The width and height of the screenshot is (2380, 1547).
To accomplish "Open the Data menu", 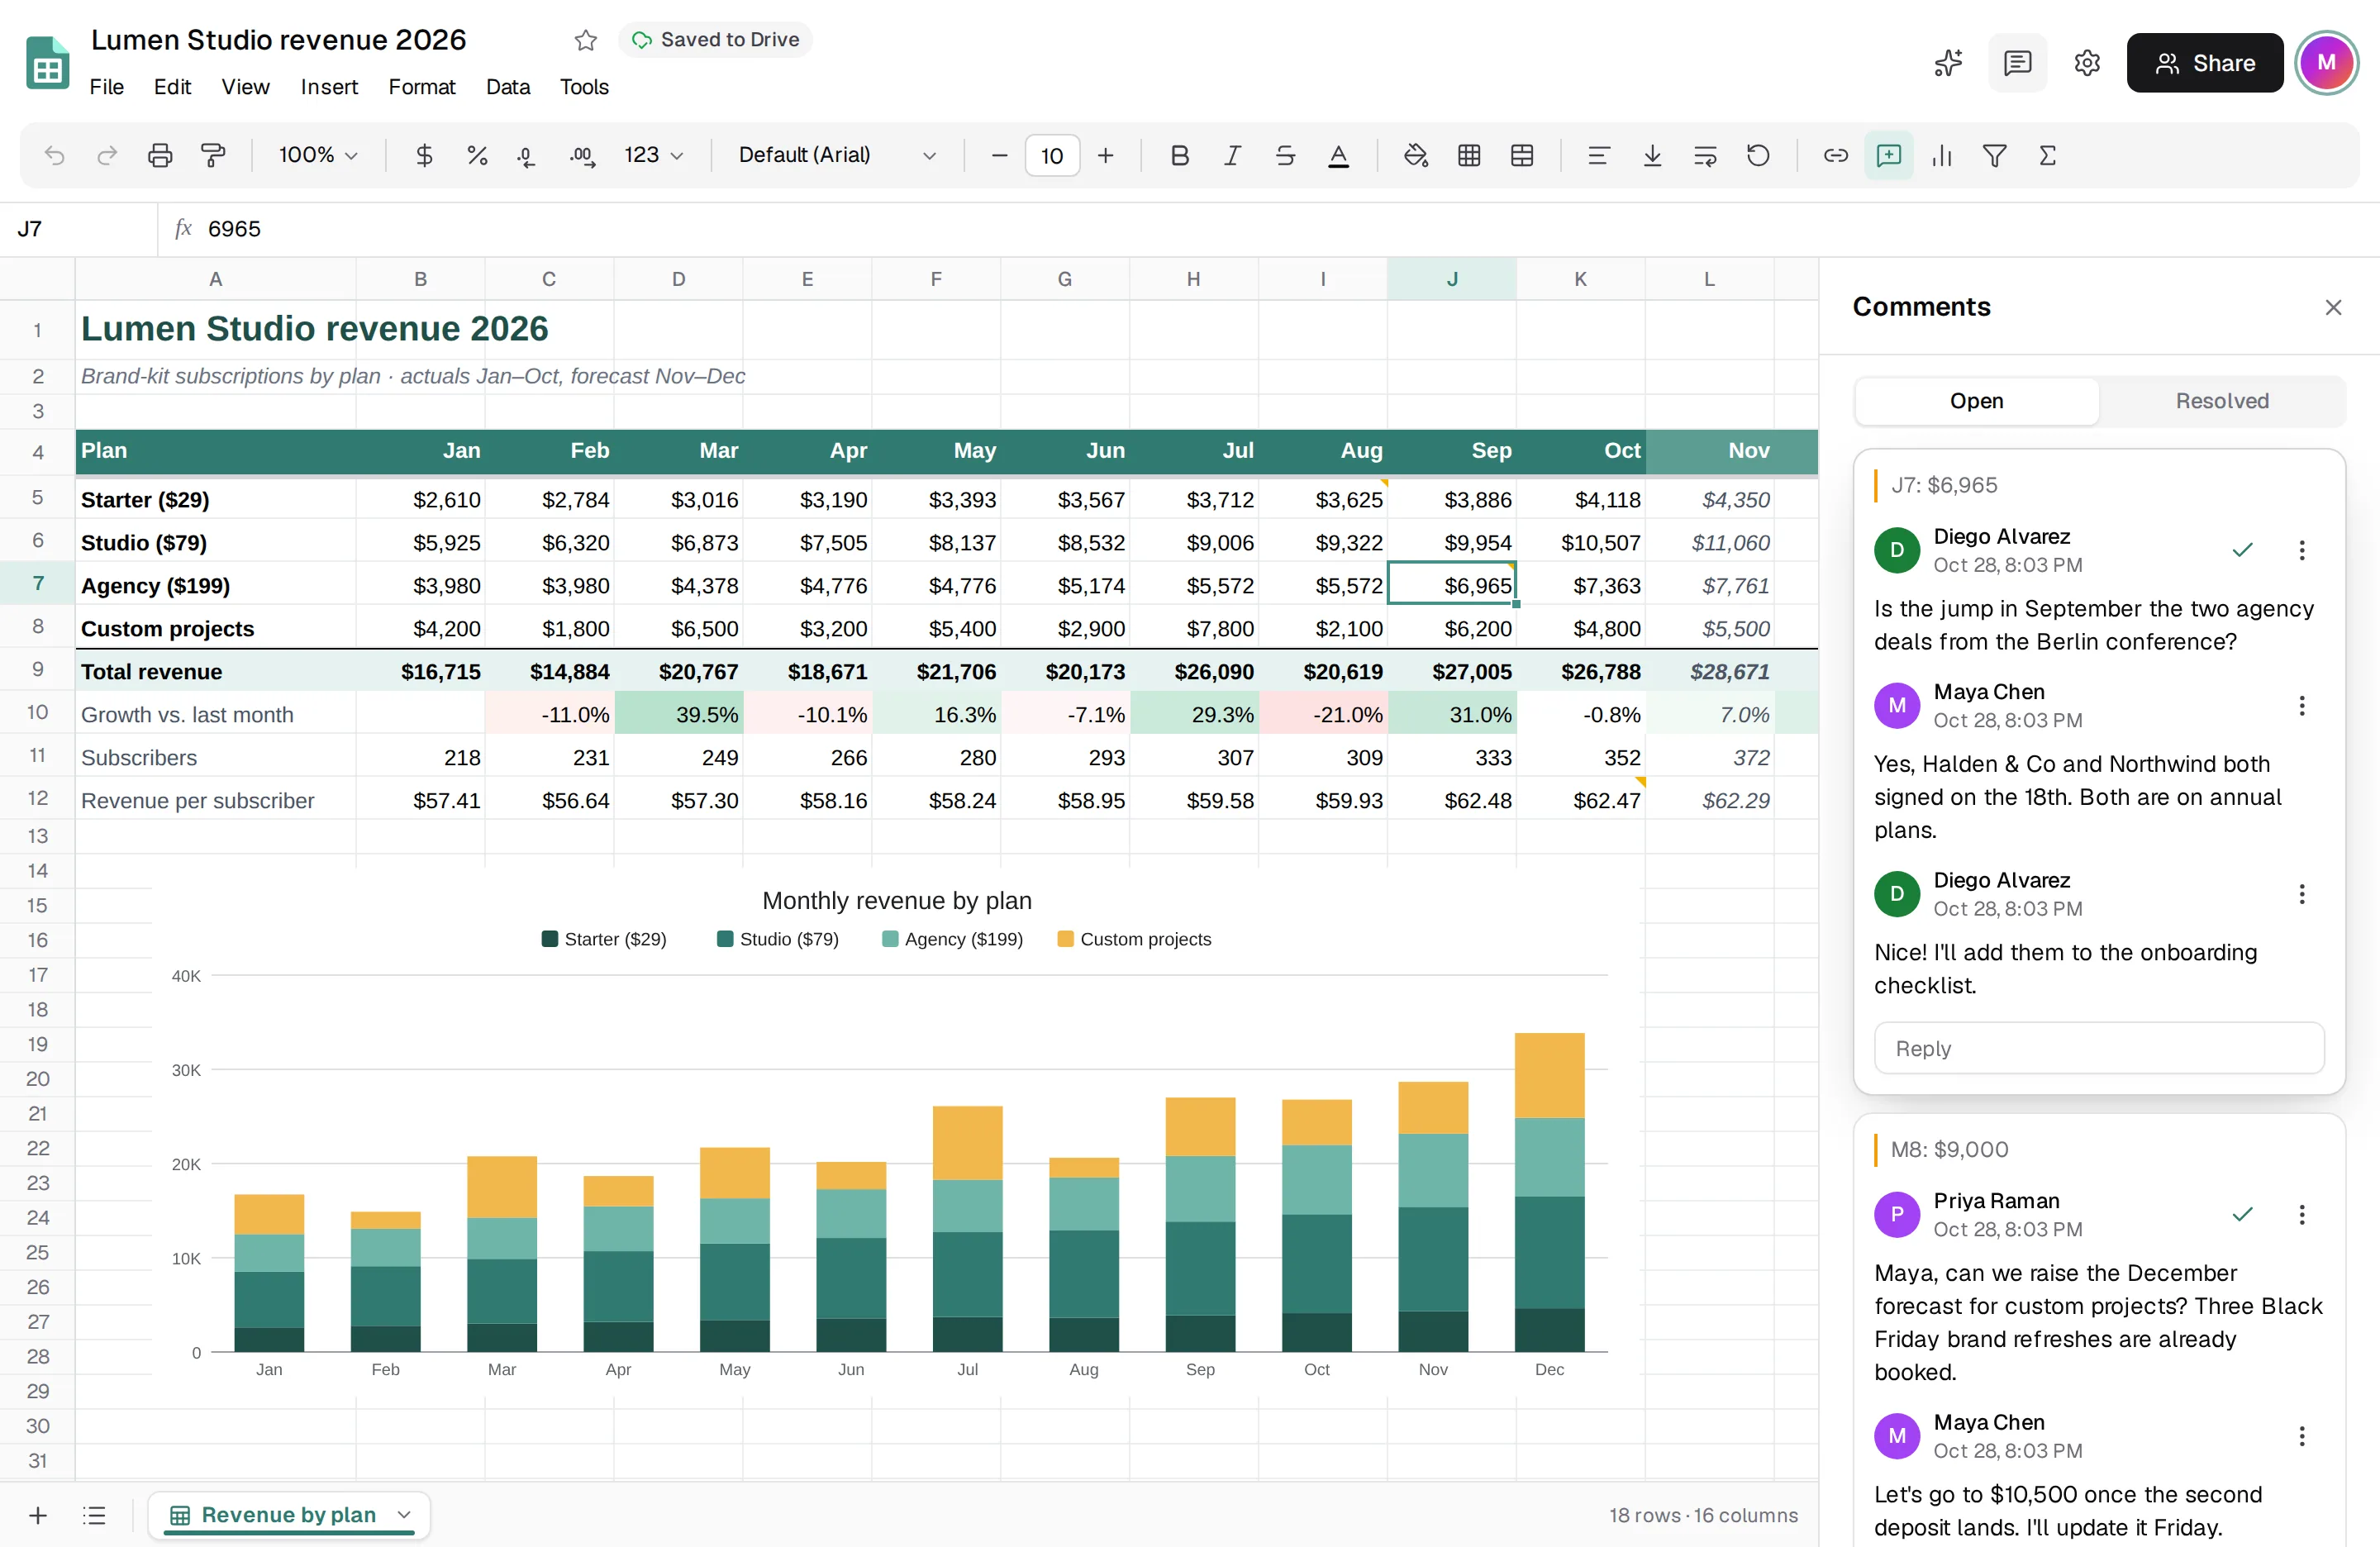I will click(508, 87).
